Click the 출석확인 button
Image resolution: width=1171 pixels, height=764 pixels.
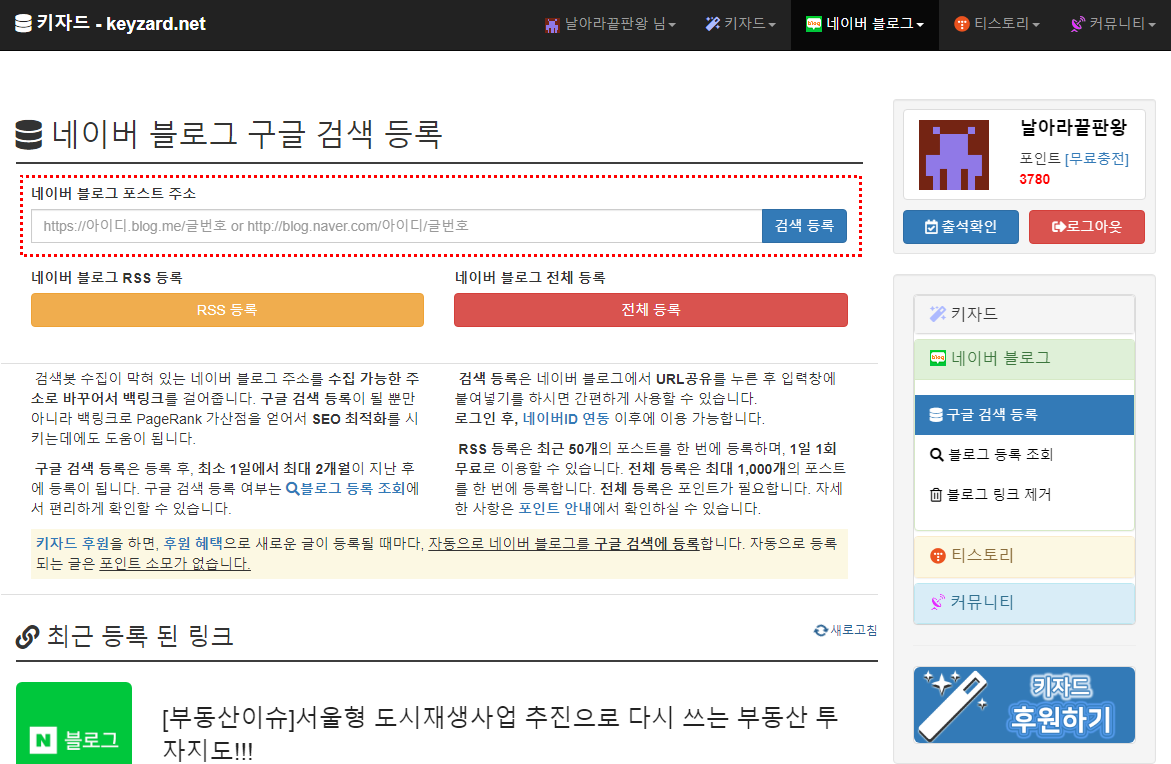(x=960, y=227)
